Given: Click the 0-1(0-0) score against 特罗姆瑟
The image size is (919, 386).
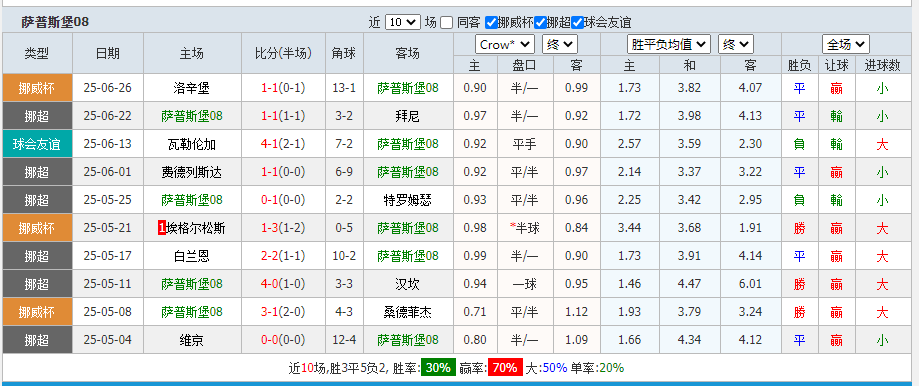Looking at the screenshot, I should (283, 200).
